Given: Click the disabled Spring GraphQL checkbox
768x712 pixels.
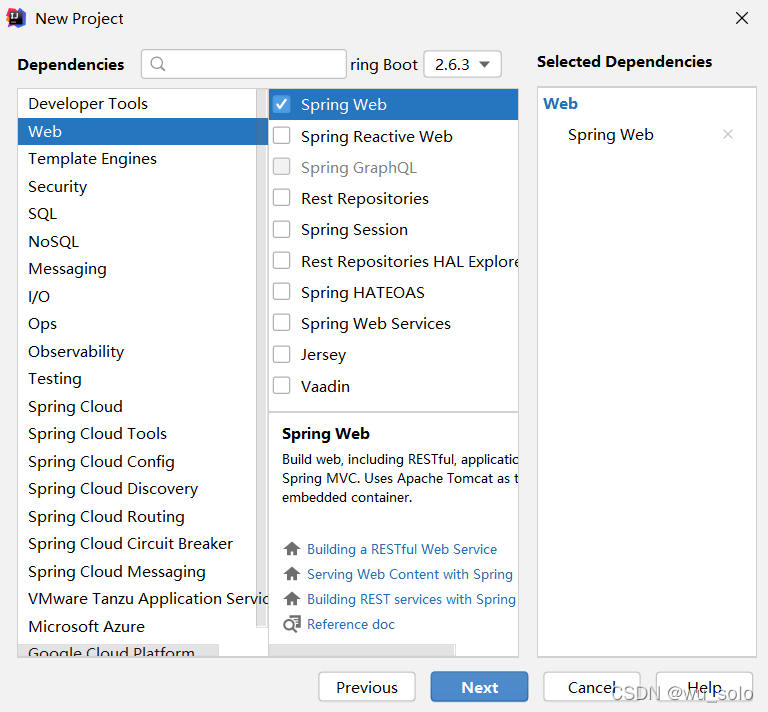Looking at the screenshot, I should (x=282, y=167).
